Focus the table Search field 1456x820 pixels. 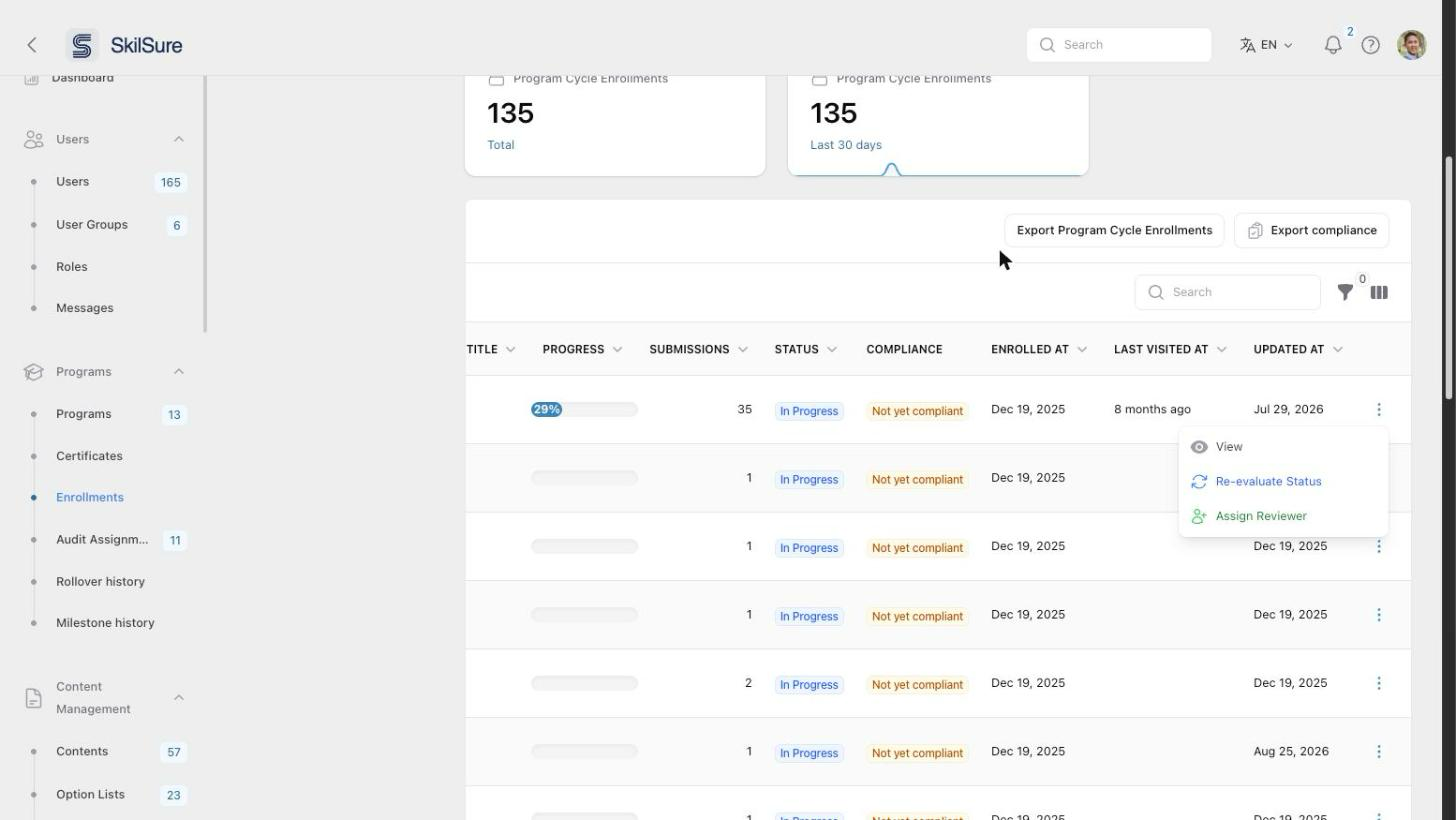click(x=1227, y=292)
